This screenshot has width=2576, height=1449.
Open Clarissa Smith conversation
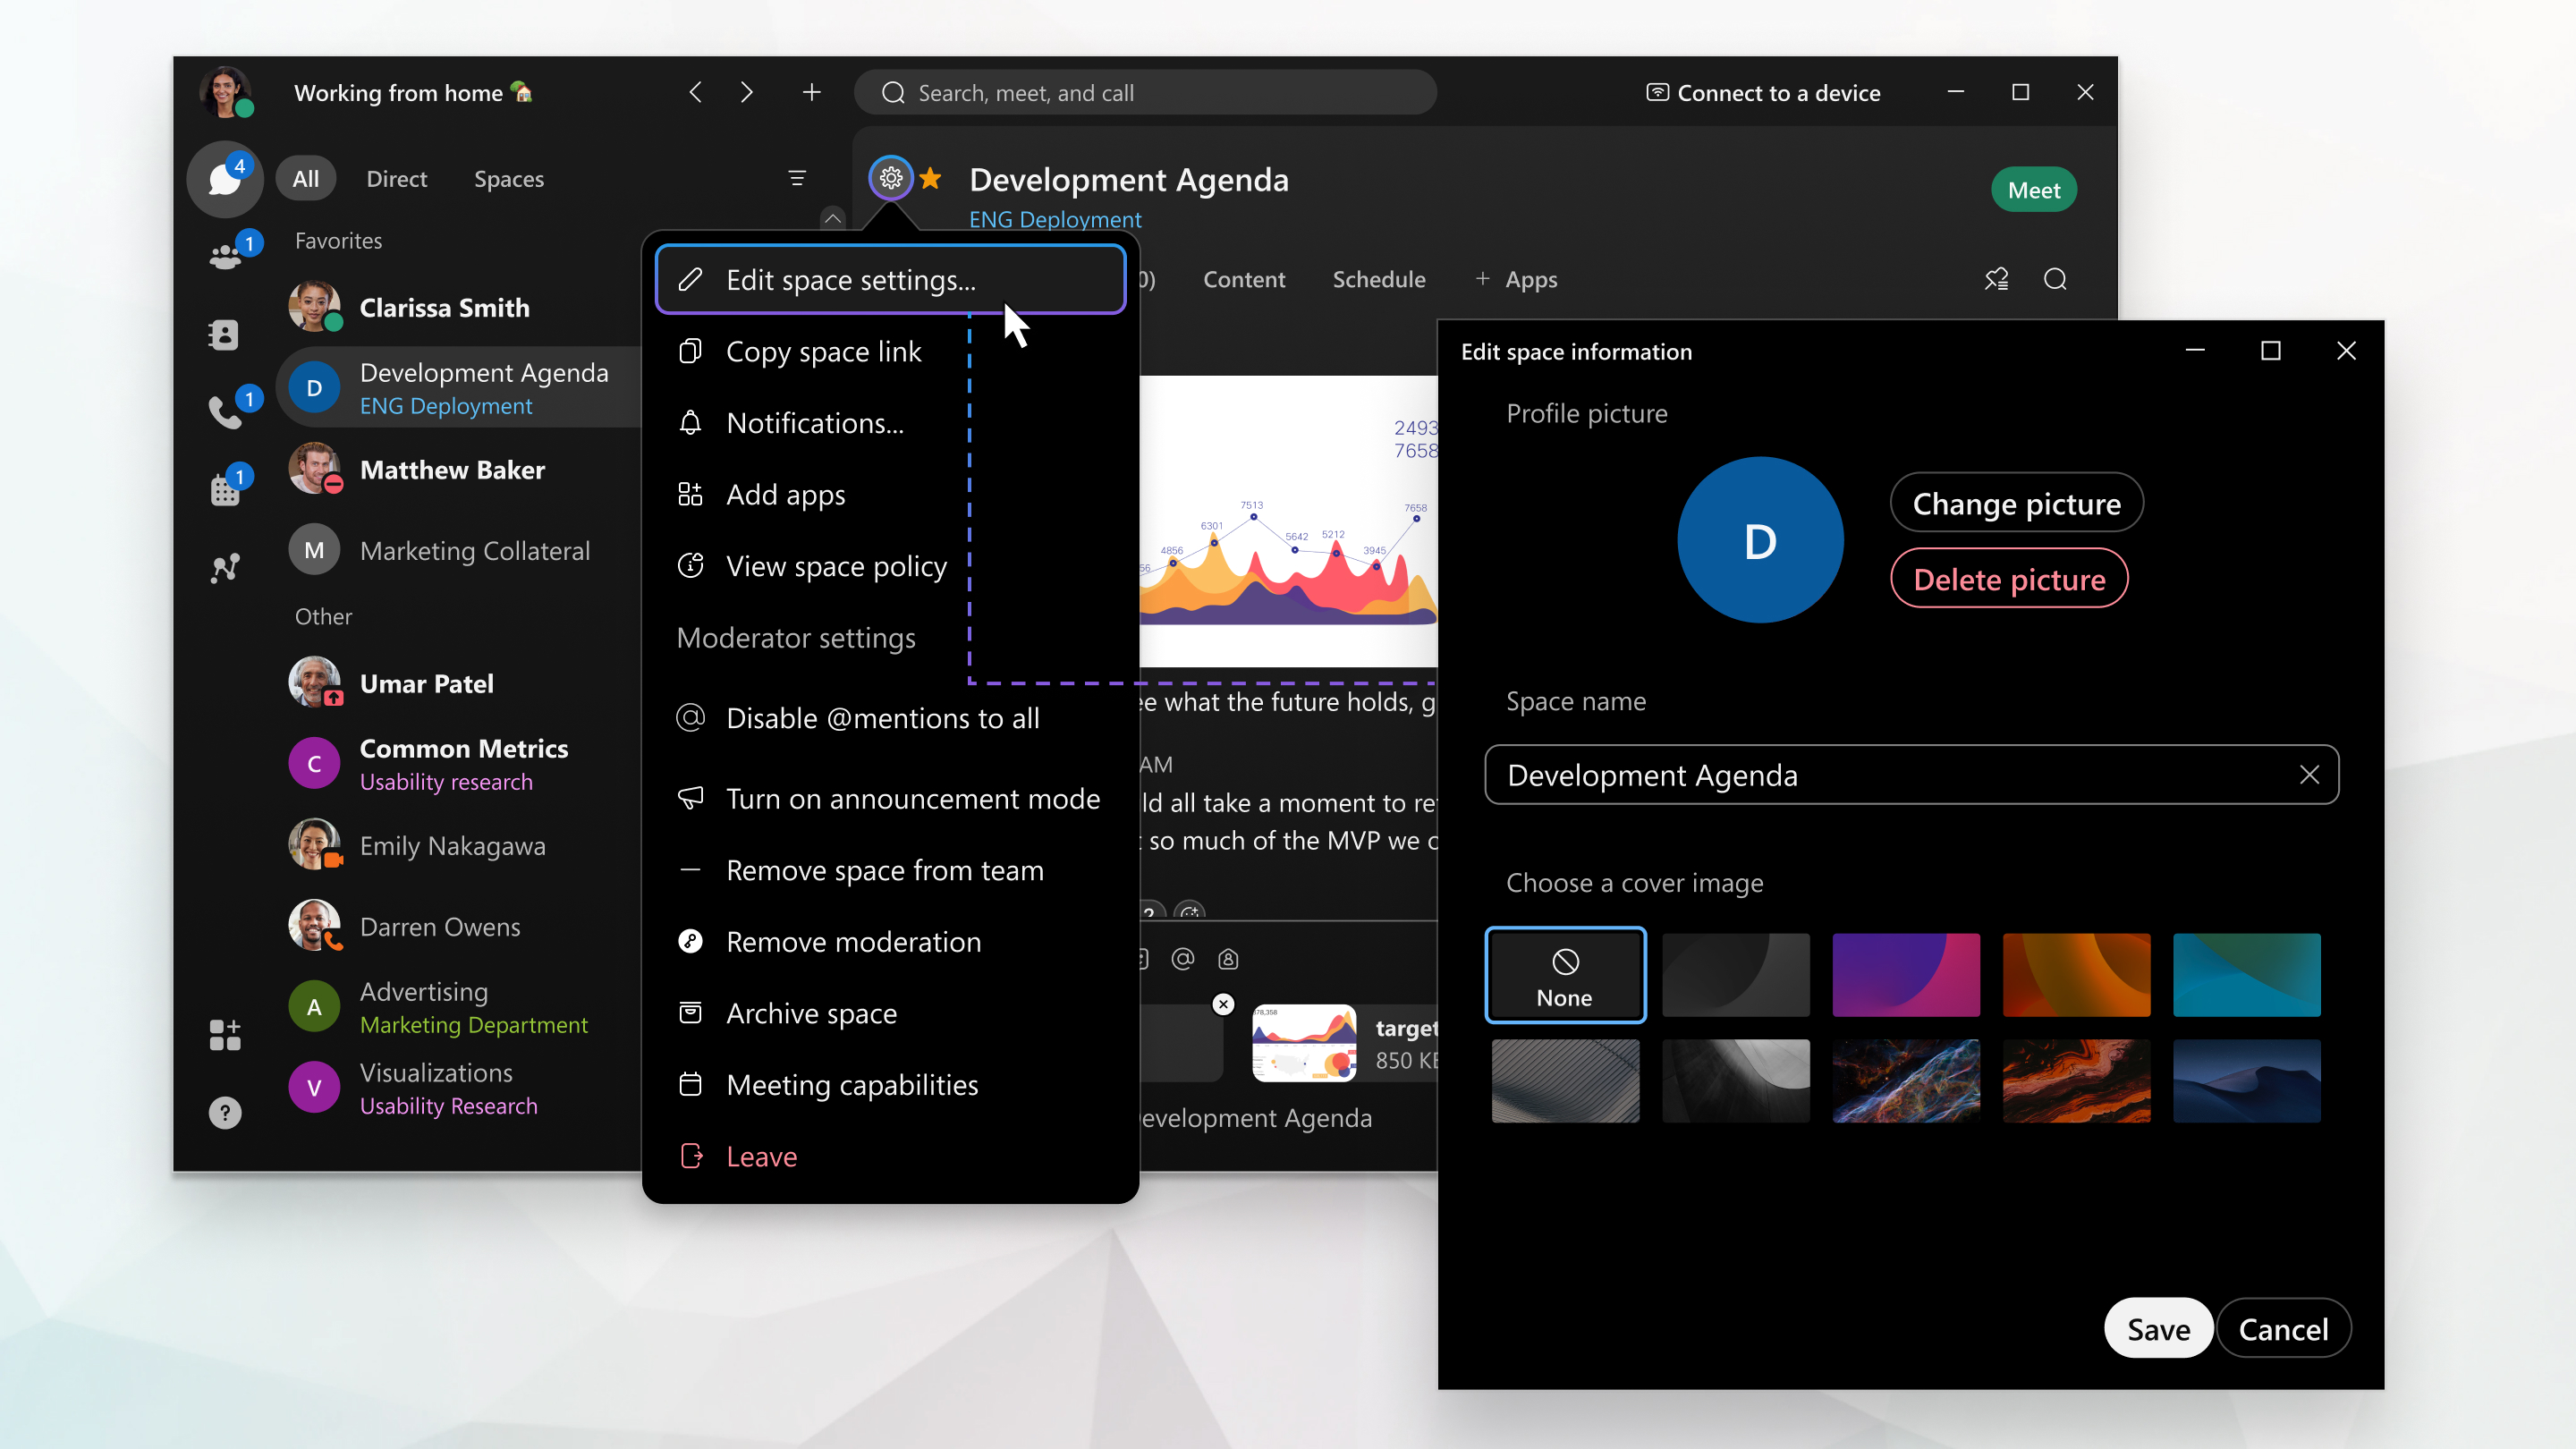[458, 307]
